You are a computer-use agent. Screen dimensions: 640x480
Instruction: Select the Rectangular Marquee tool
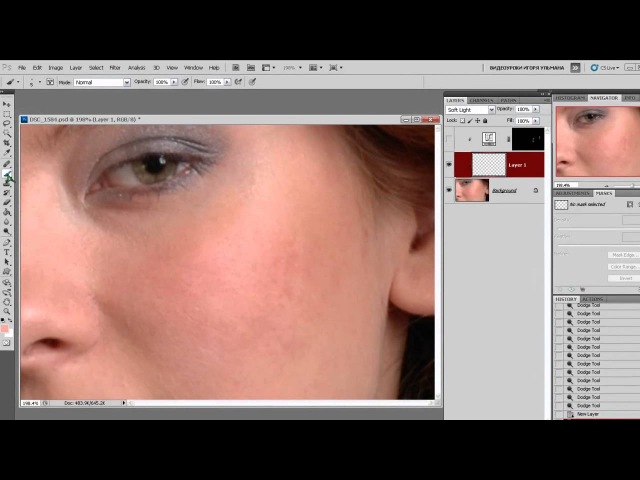7,114
